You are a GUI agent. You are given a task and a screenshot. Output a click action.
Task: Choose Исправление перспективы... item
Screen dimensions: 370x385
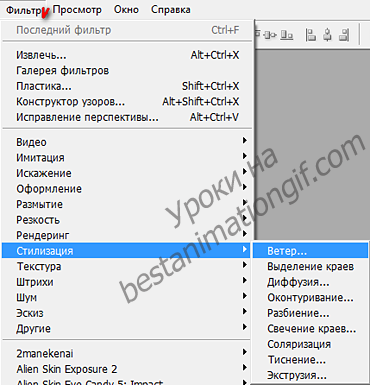[127, 117]
